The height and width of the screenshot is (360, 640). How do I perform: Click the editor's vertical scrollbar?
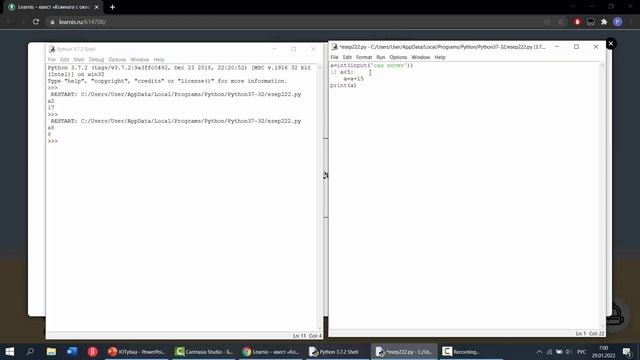[x=602, y=195]
